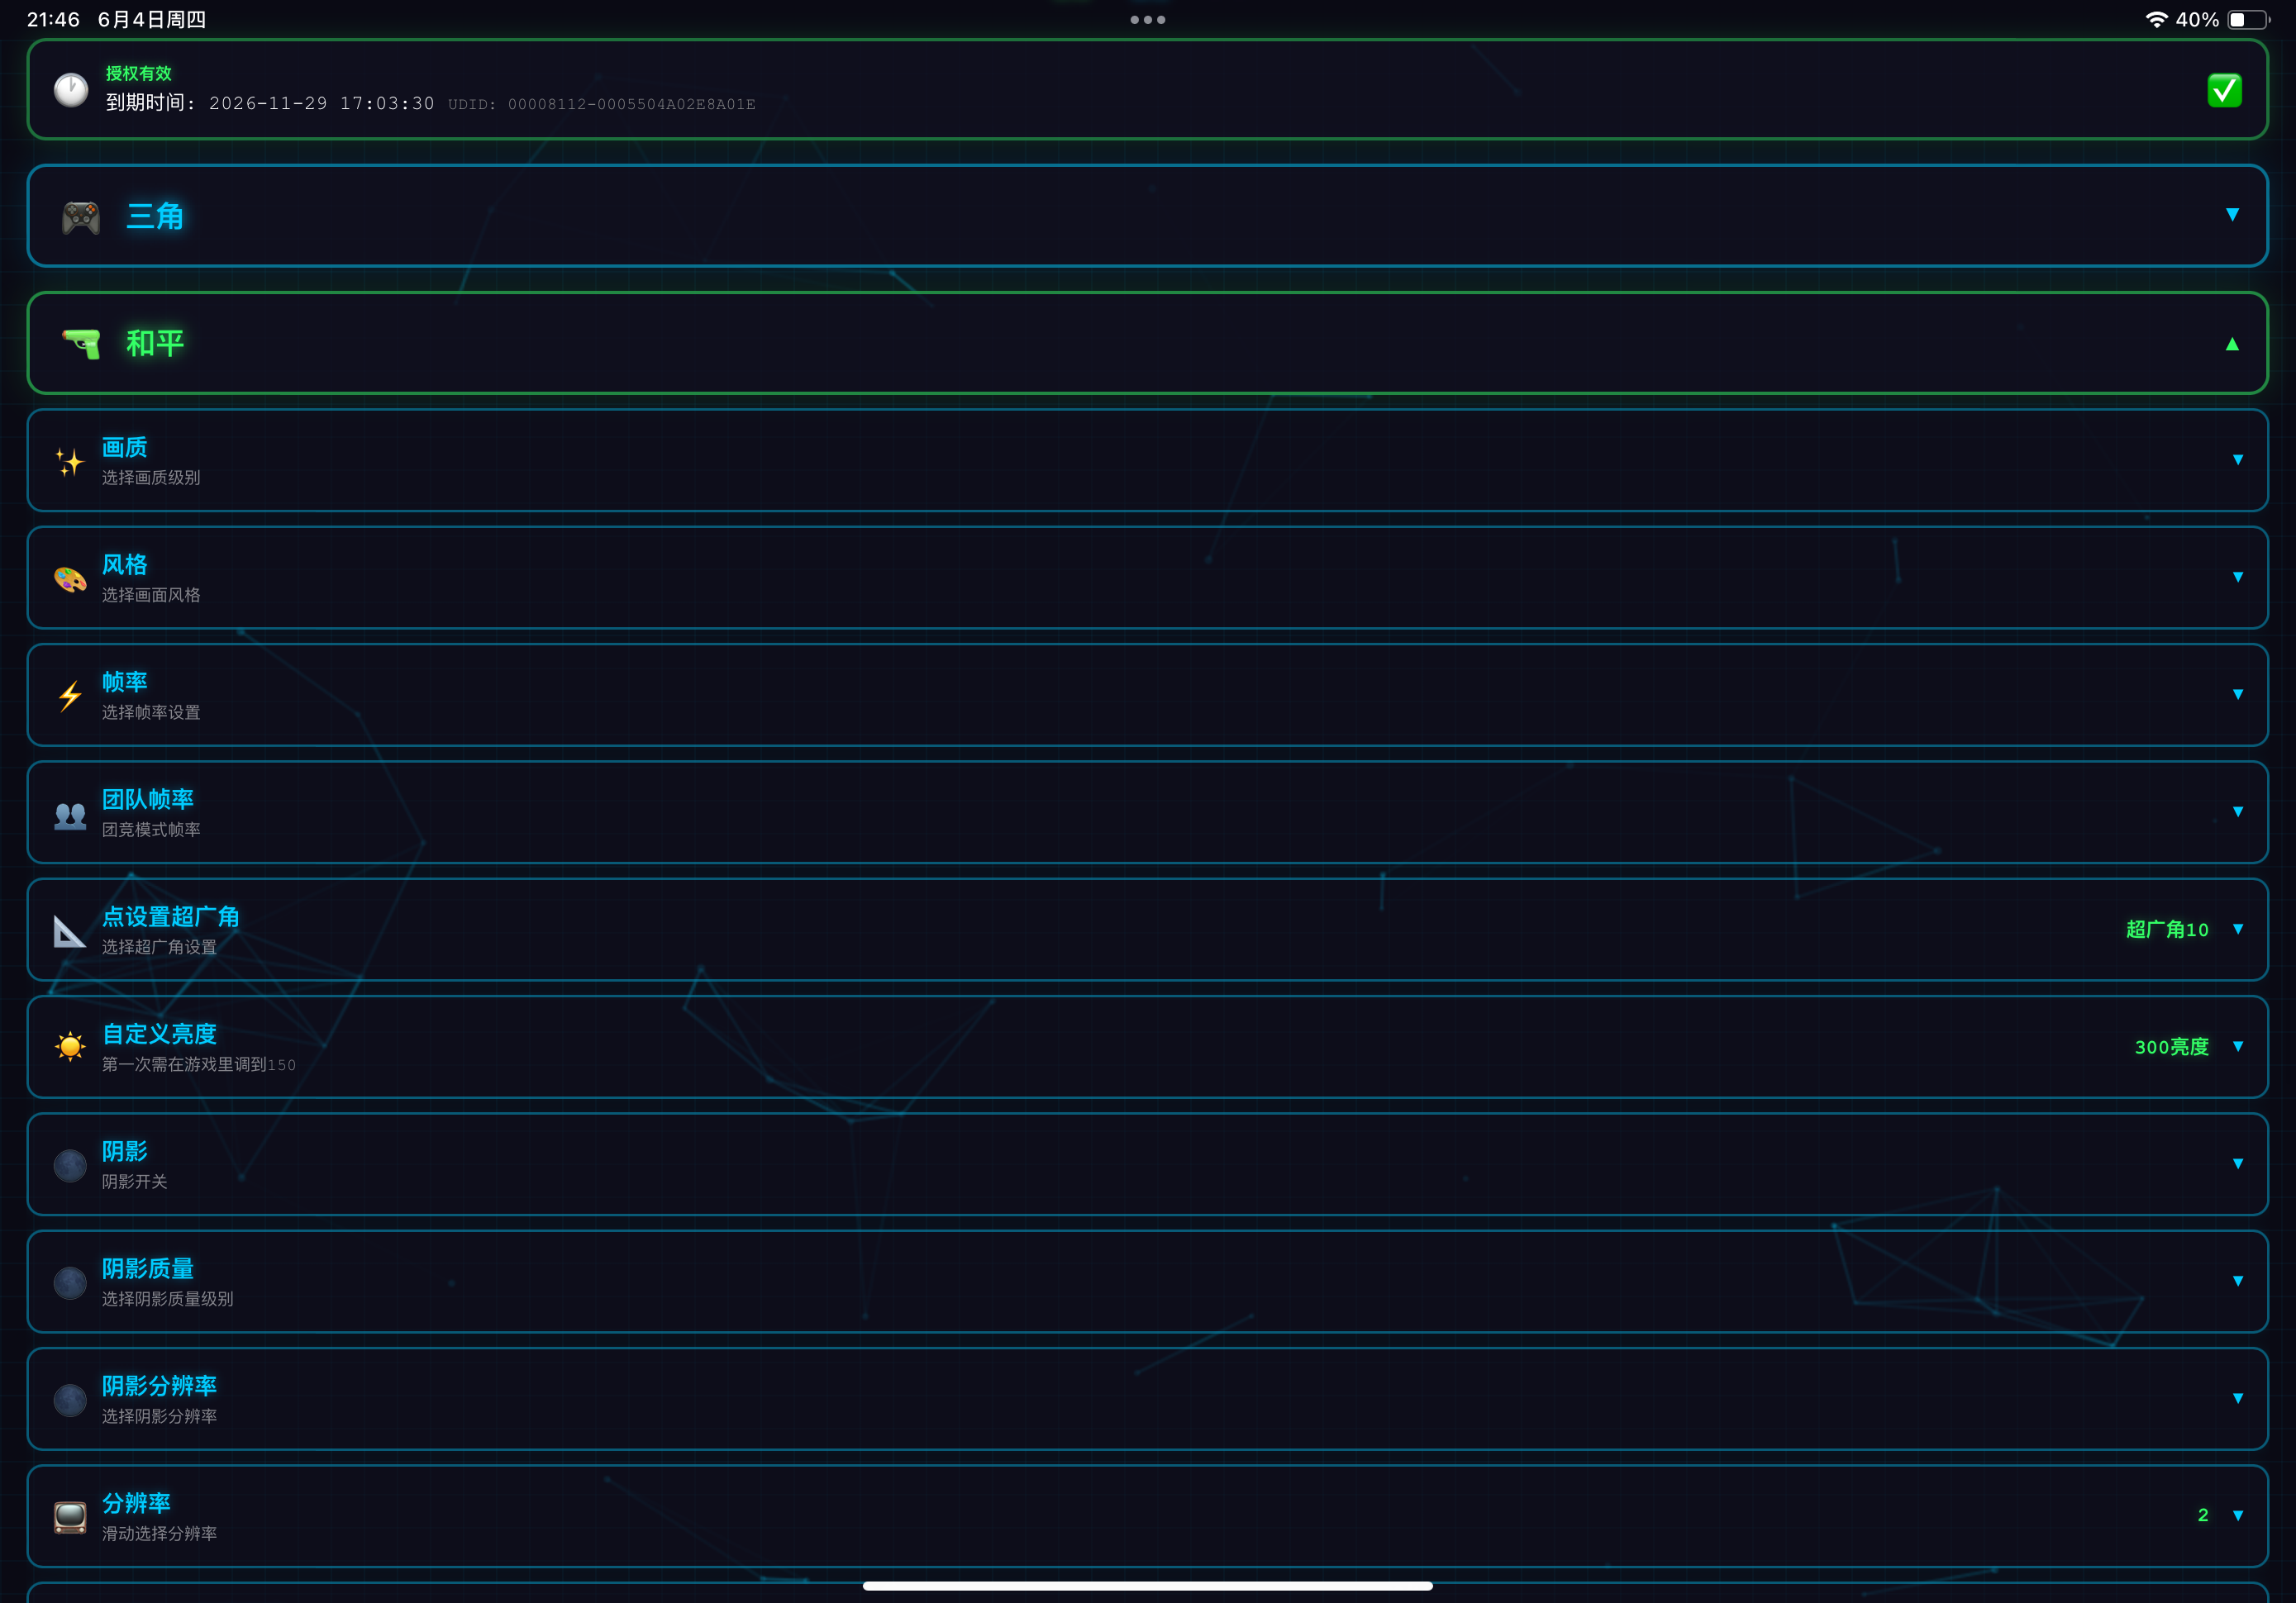Open the 风格 dropdown arrow
Image resolution: width=2296 pixels, height=1603 pixels.
(x=2238, y=577)
